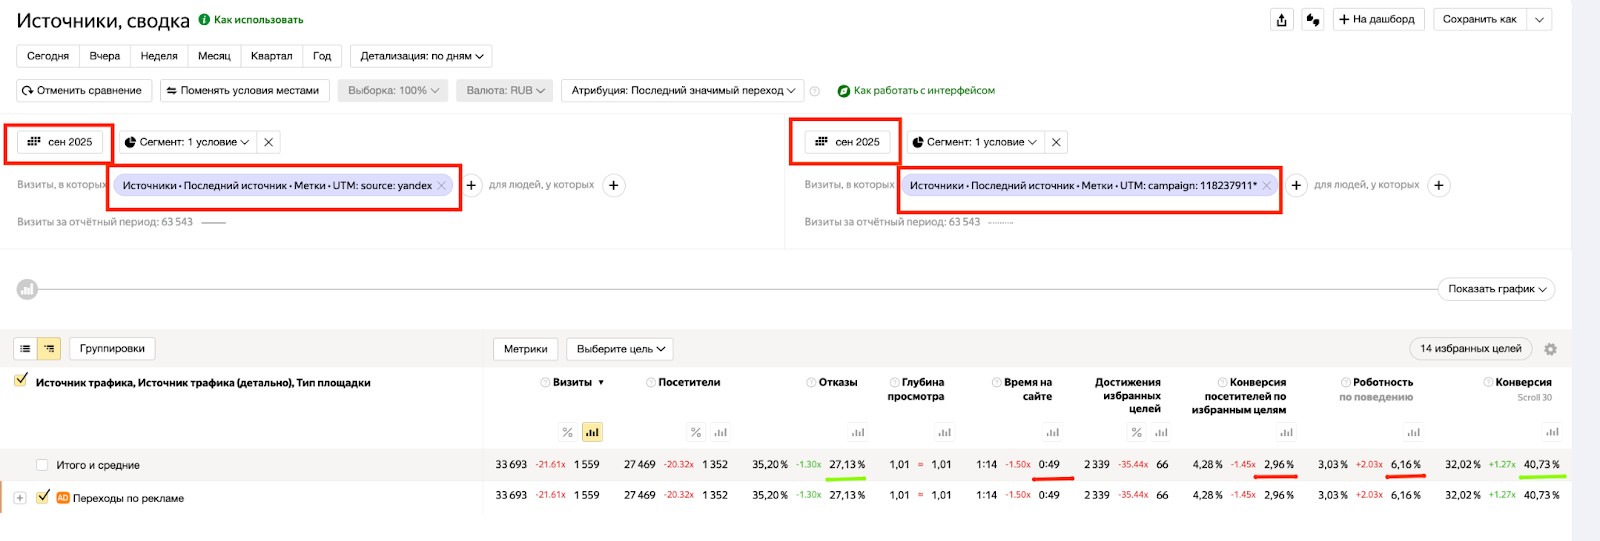Uncheck the Переходы по рекламе row
The height and width of the screenshot is (541, 1600).
click(43, 497)
